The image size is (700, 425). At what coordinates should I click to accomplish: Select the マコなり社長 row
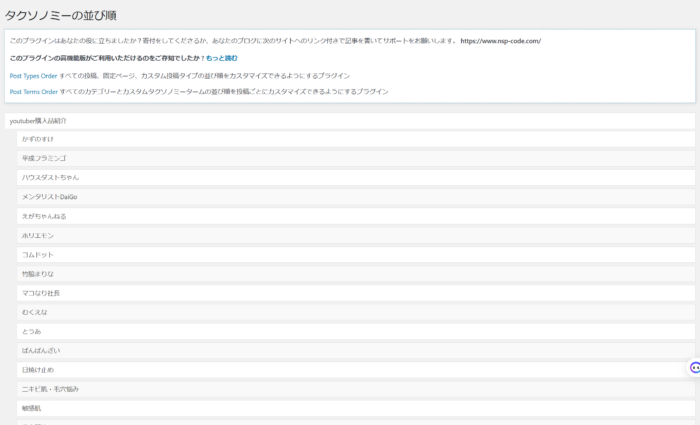point(356,293)
